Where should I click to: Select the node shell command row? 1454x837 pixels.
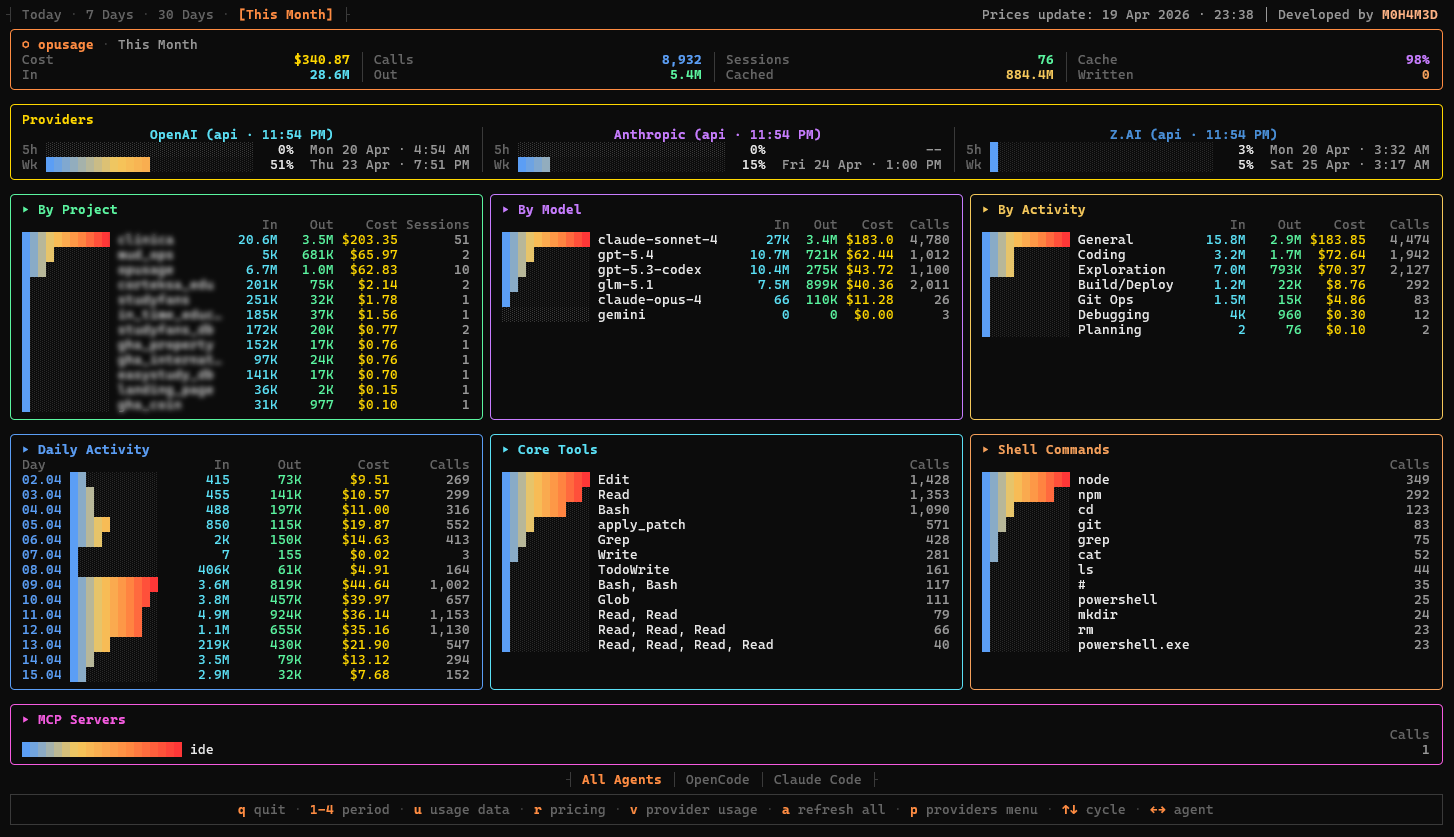pyautogui.click(x=1205, y=480)
